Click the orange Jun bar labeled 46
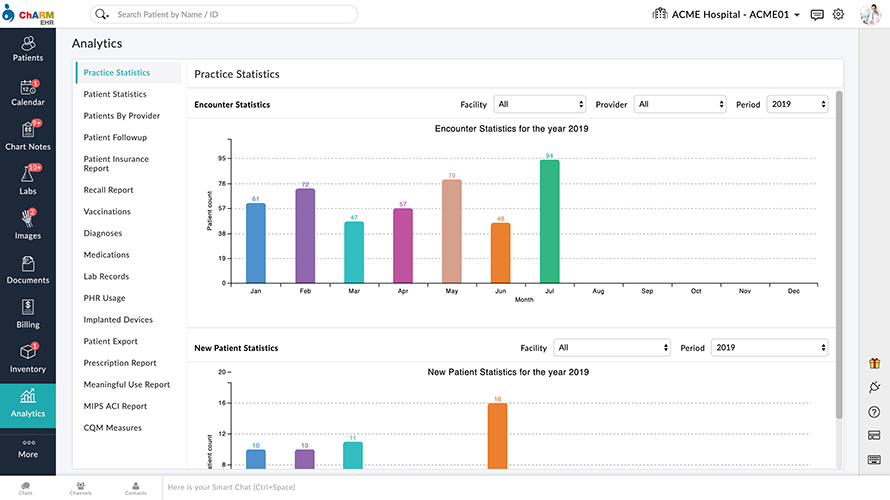 (501, 253)
